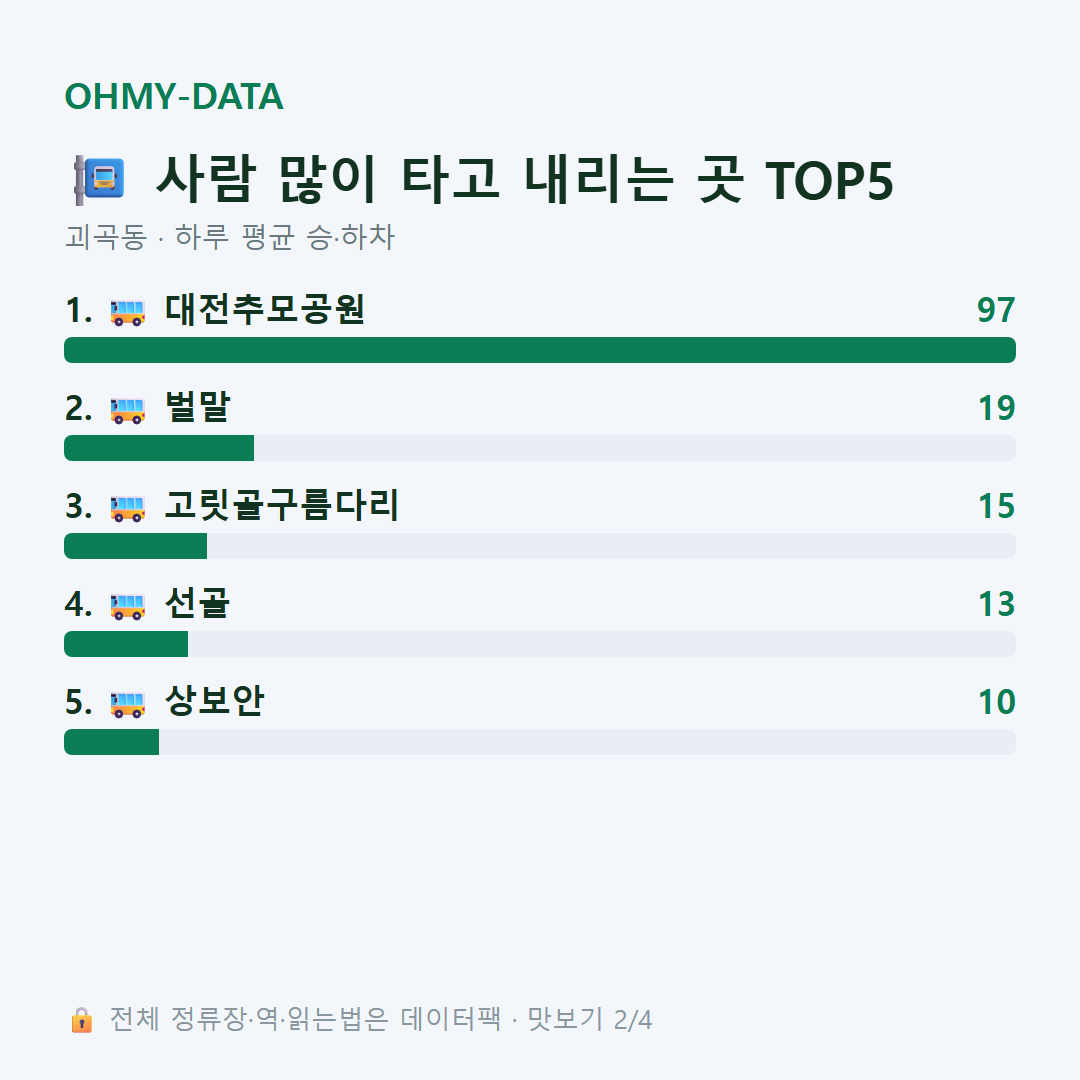
Task: Click the progress bar under 선골
Action: pyautogui.click(x=540, y=644)
